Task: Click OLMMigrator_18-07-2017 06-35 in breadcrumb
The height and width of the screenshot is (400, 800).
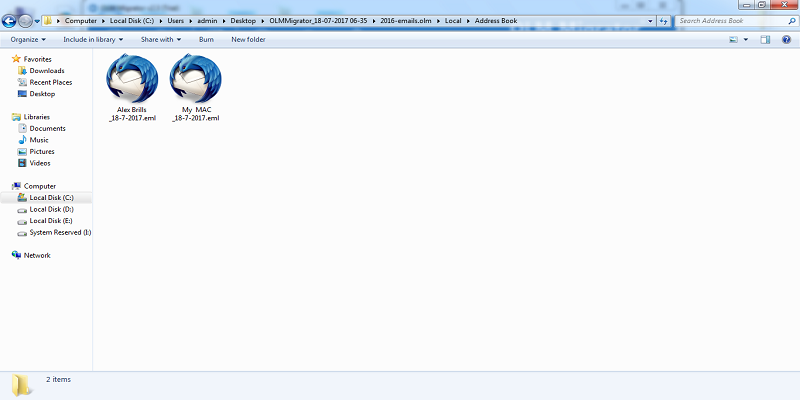Action: click(318, 21)
